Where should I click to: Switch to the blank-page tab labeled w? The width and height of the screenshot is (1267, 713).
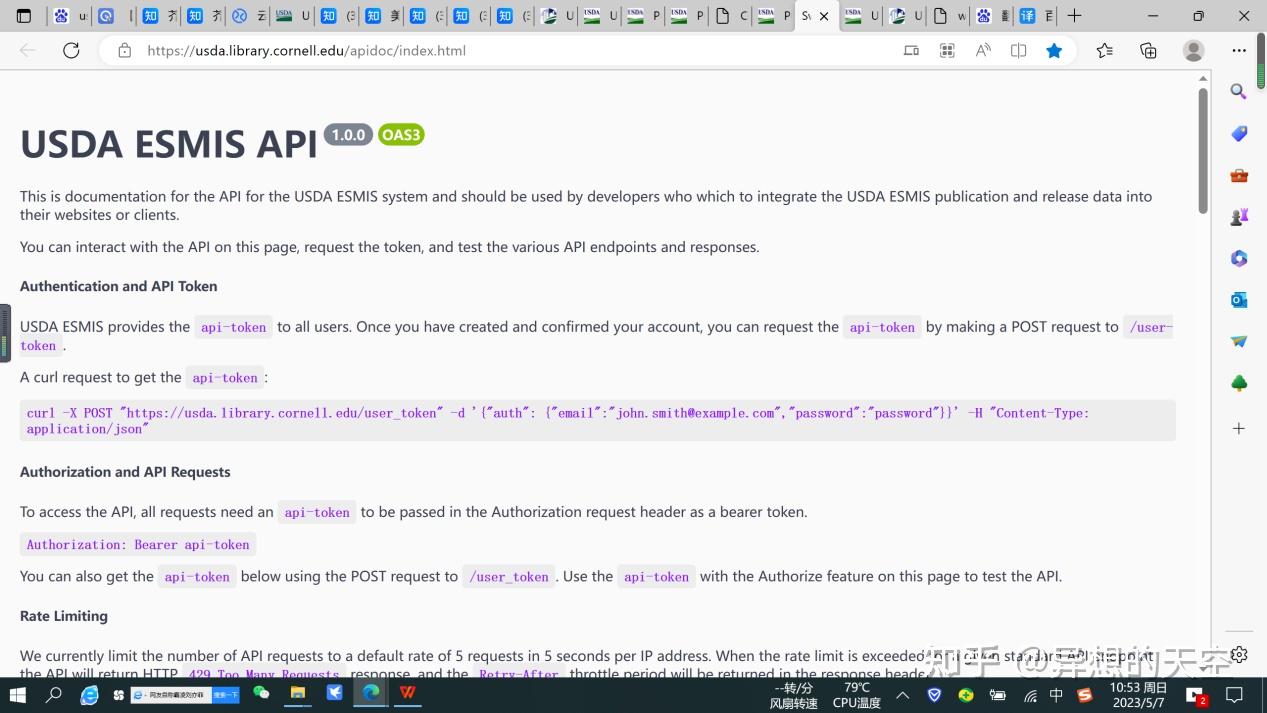pos(949,16)
